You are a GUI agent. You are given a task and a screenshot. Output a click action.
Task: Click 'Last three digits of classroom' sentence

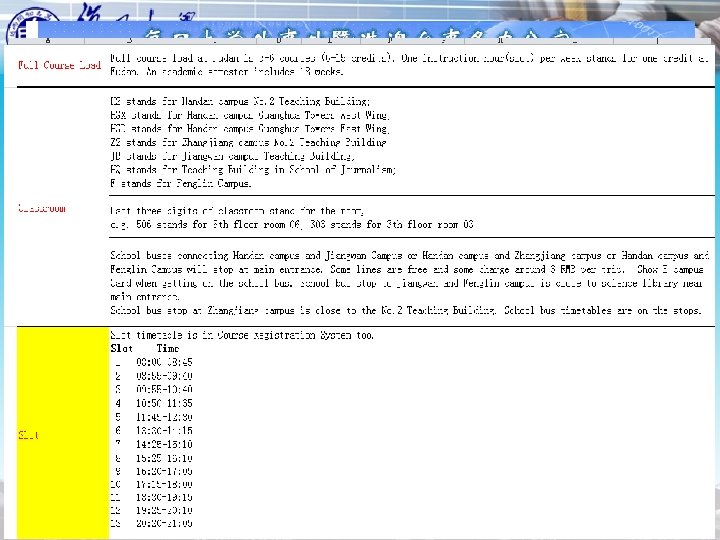[x=237, y=211]
